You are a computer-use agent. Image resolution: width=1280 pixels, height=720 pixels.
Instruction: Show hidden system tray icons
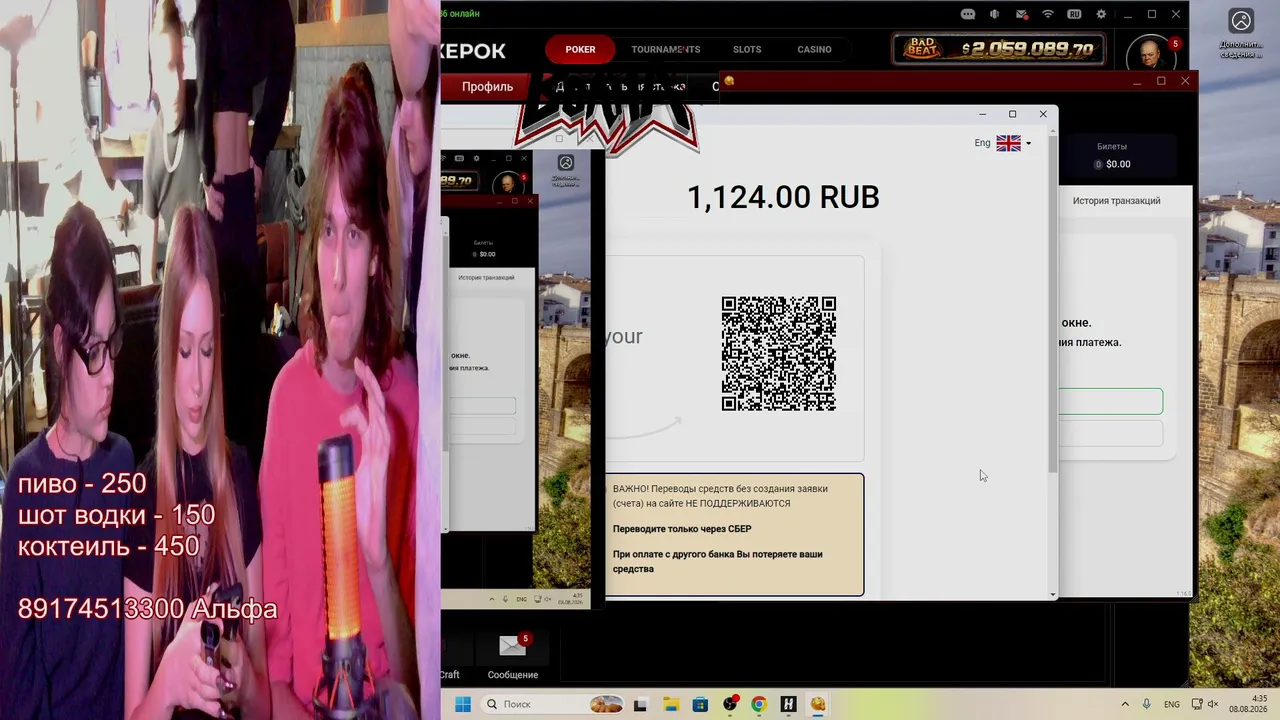pos(1125,705)
